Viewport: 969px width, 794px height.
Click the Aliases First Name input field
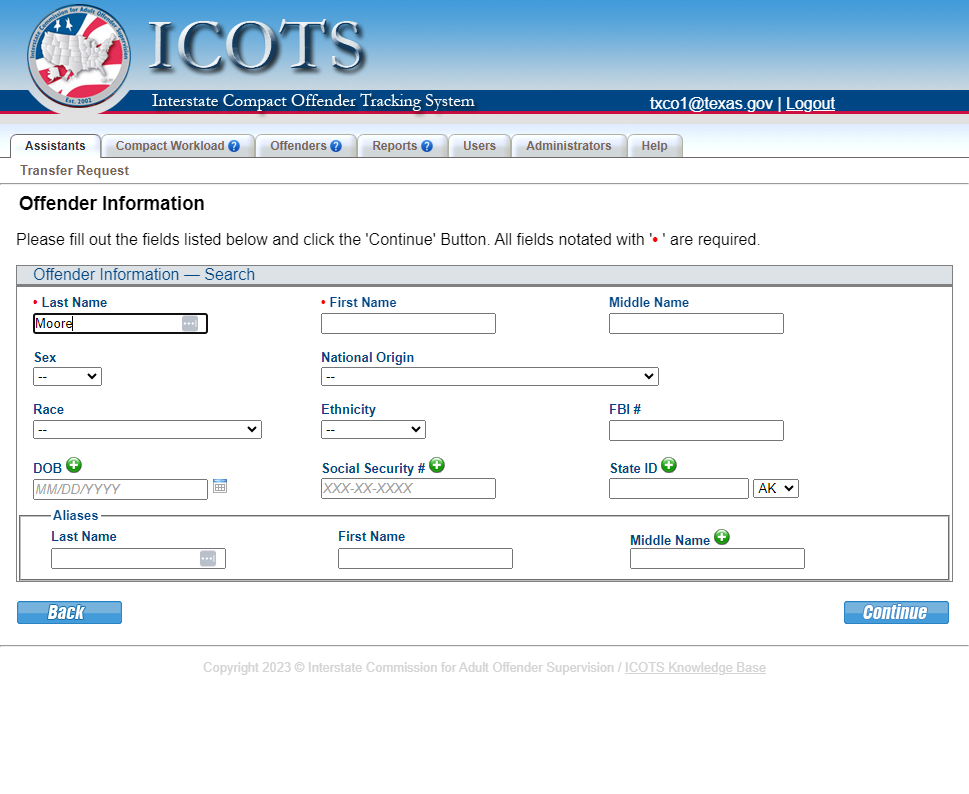425,559
